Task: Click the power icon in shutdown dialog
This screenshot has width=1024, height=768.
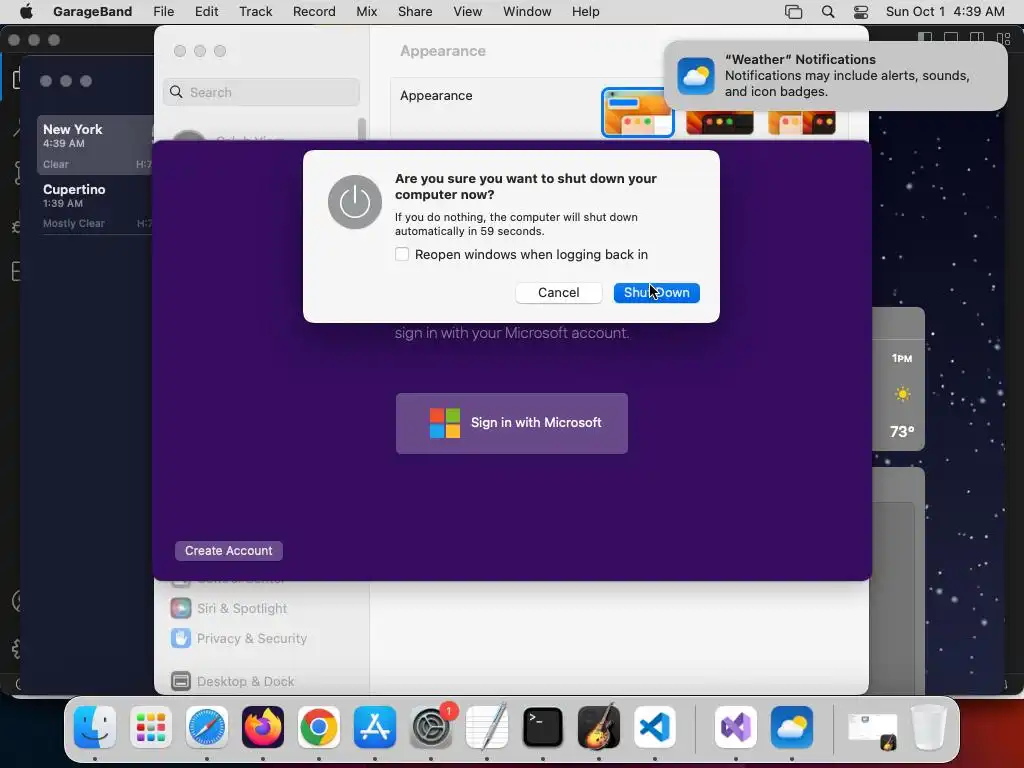Action: [x=355, y=202]
